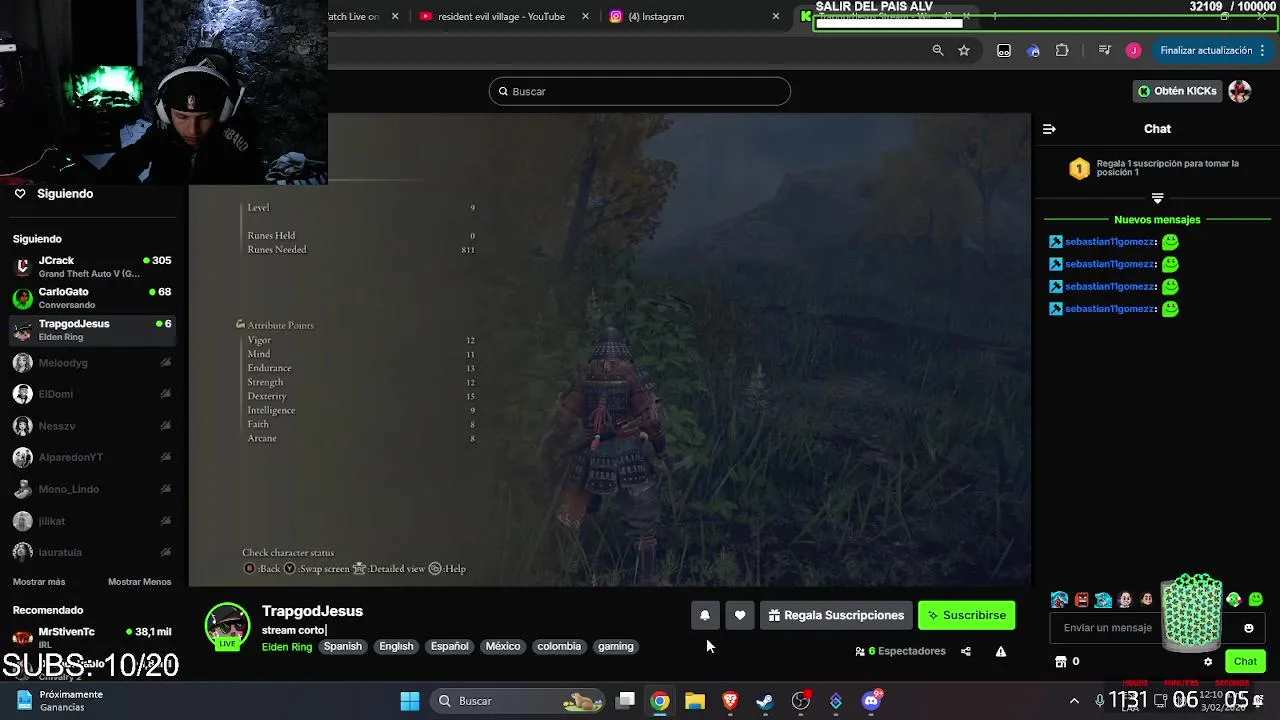1280x720 pixels.
Task: Open Steam from the taskbar
Action: (765, 701)
